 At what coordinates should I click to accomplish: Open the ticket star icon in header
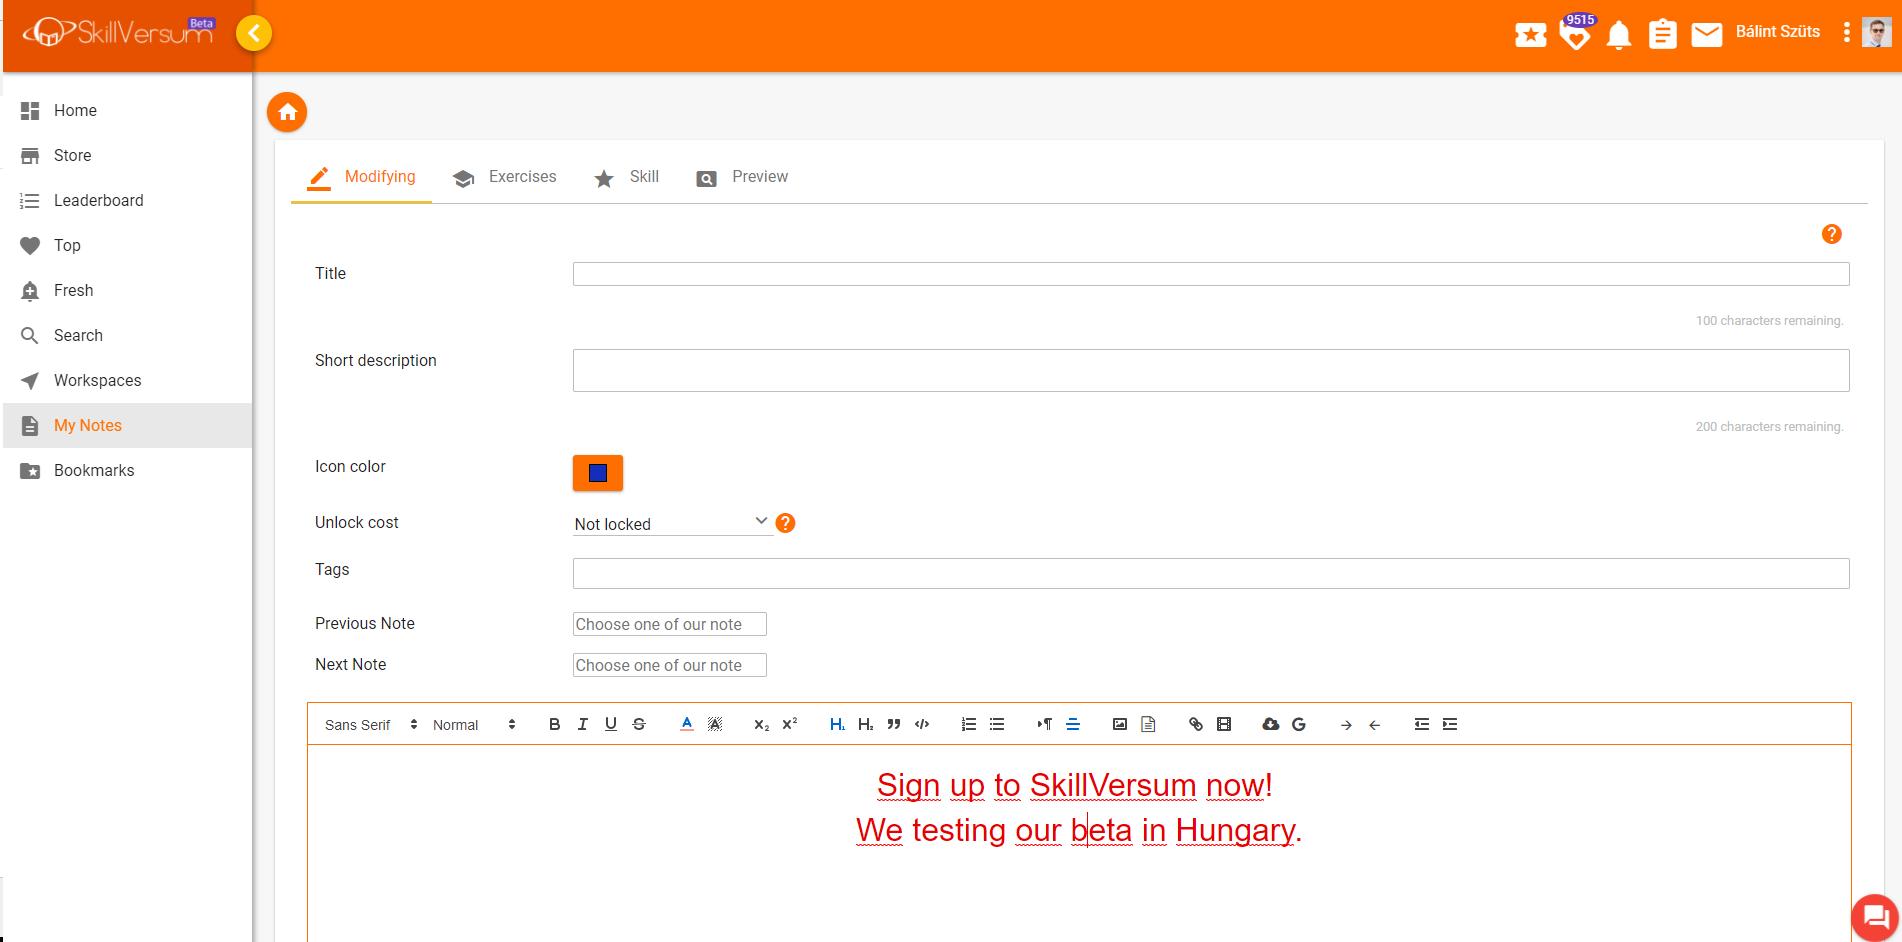tap(1530, 35)
